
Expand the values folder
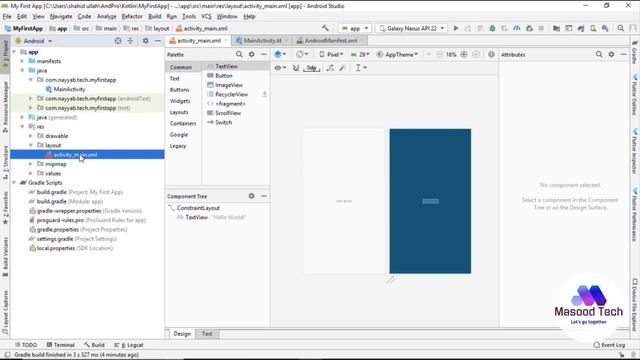[x=31, y=173]
